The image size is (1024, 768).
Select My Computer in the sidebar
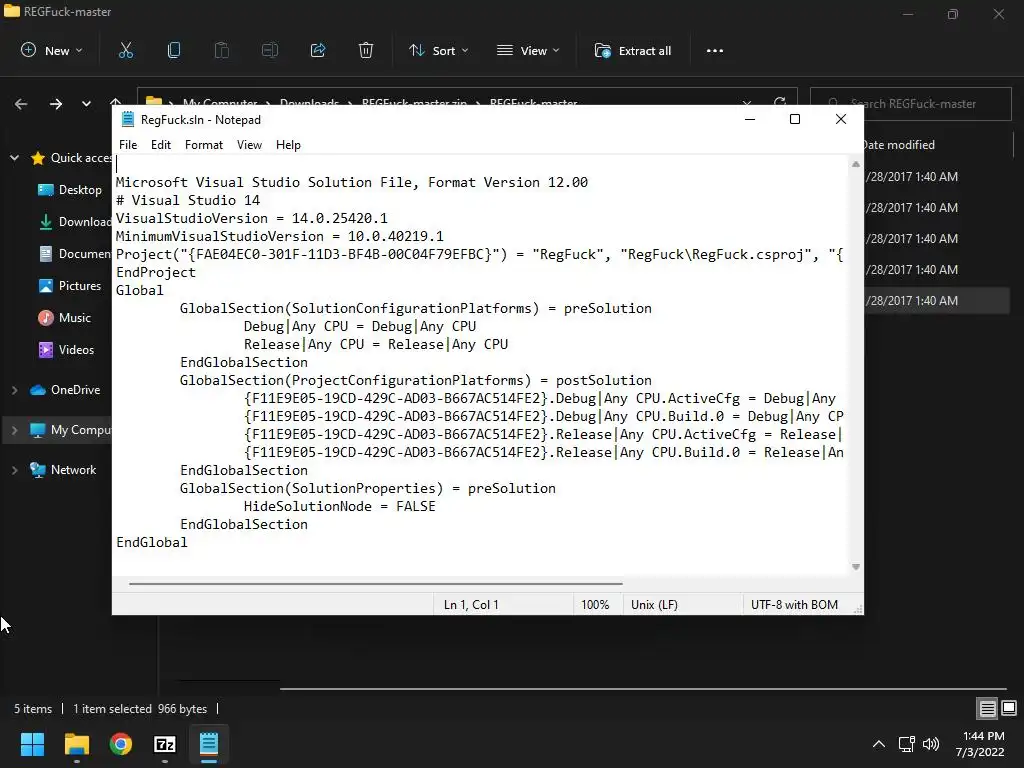tap(72, 430)
